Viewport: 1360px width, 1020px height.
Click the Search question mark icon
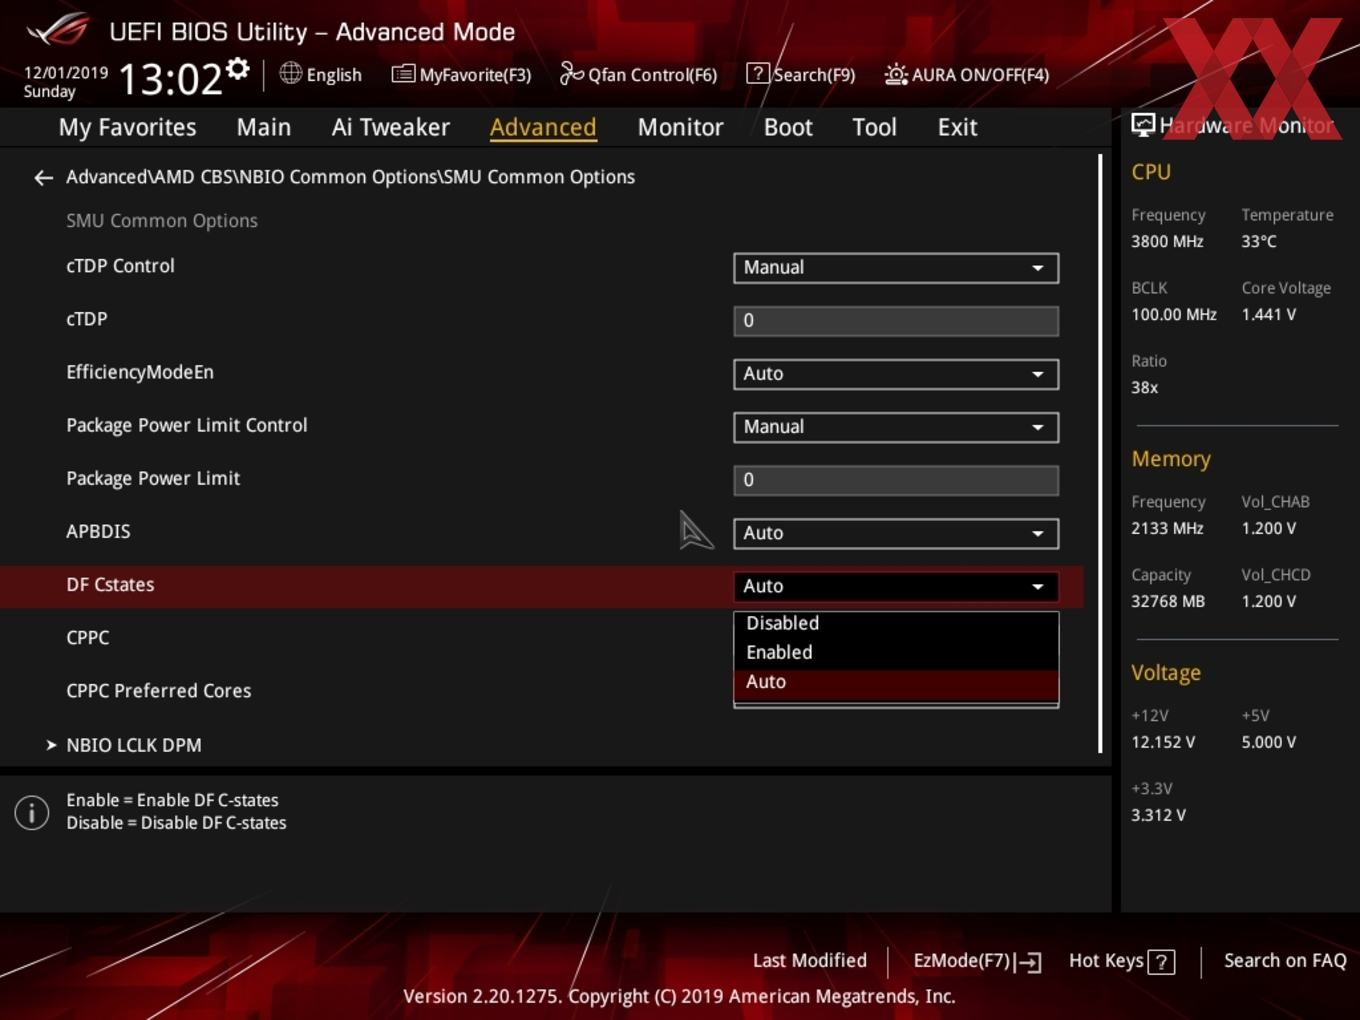tap(757, 73)
